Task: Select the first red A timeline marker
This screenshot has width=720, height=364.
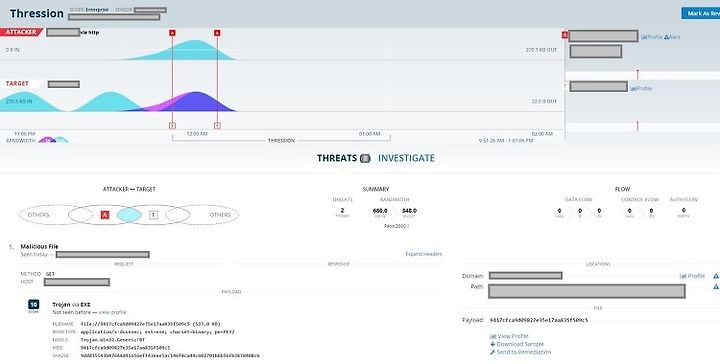Action: (x=172, y=33)
